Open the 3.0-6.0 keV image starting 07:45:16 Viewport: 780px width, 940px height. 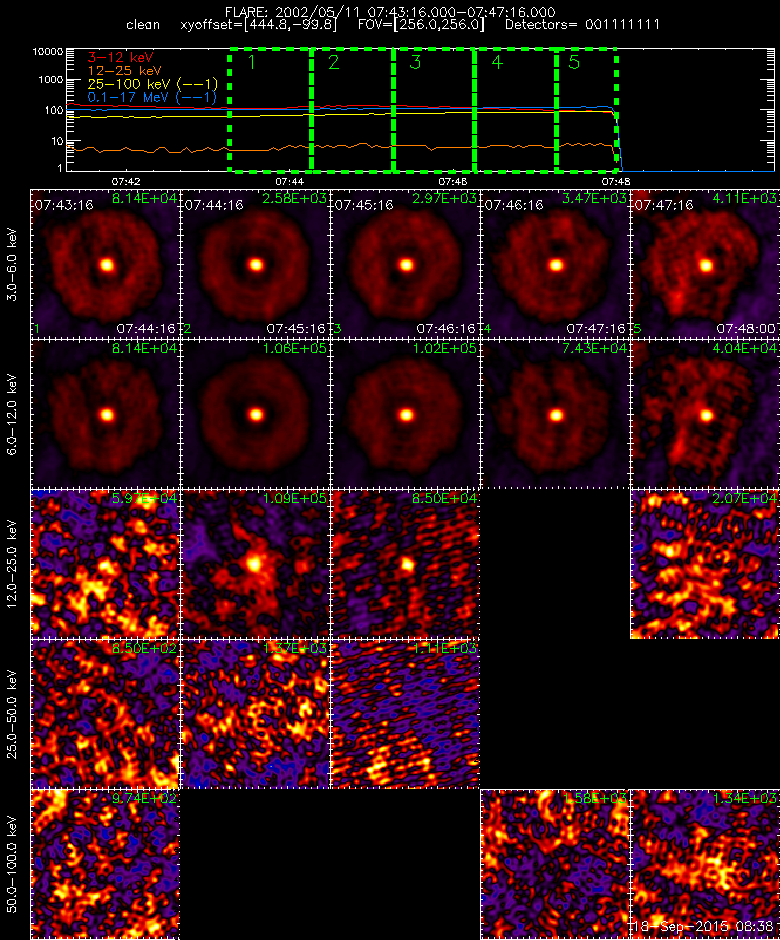tap(405, 264)
